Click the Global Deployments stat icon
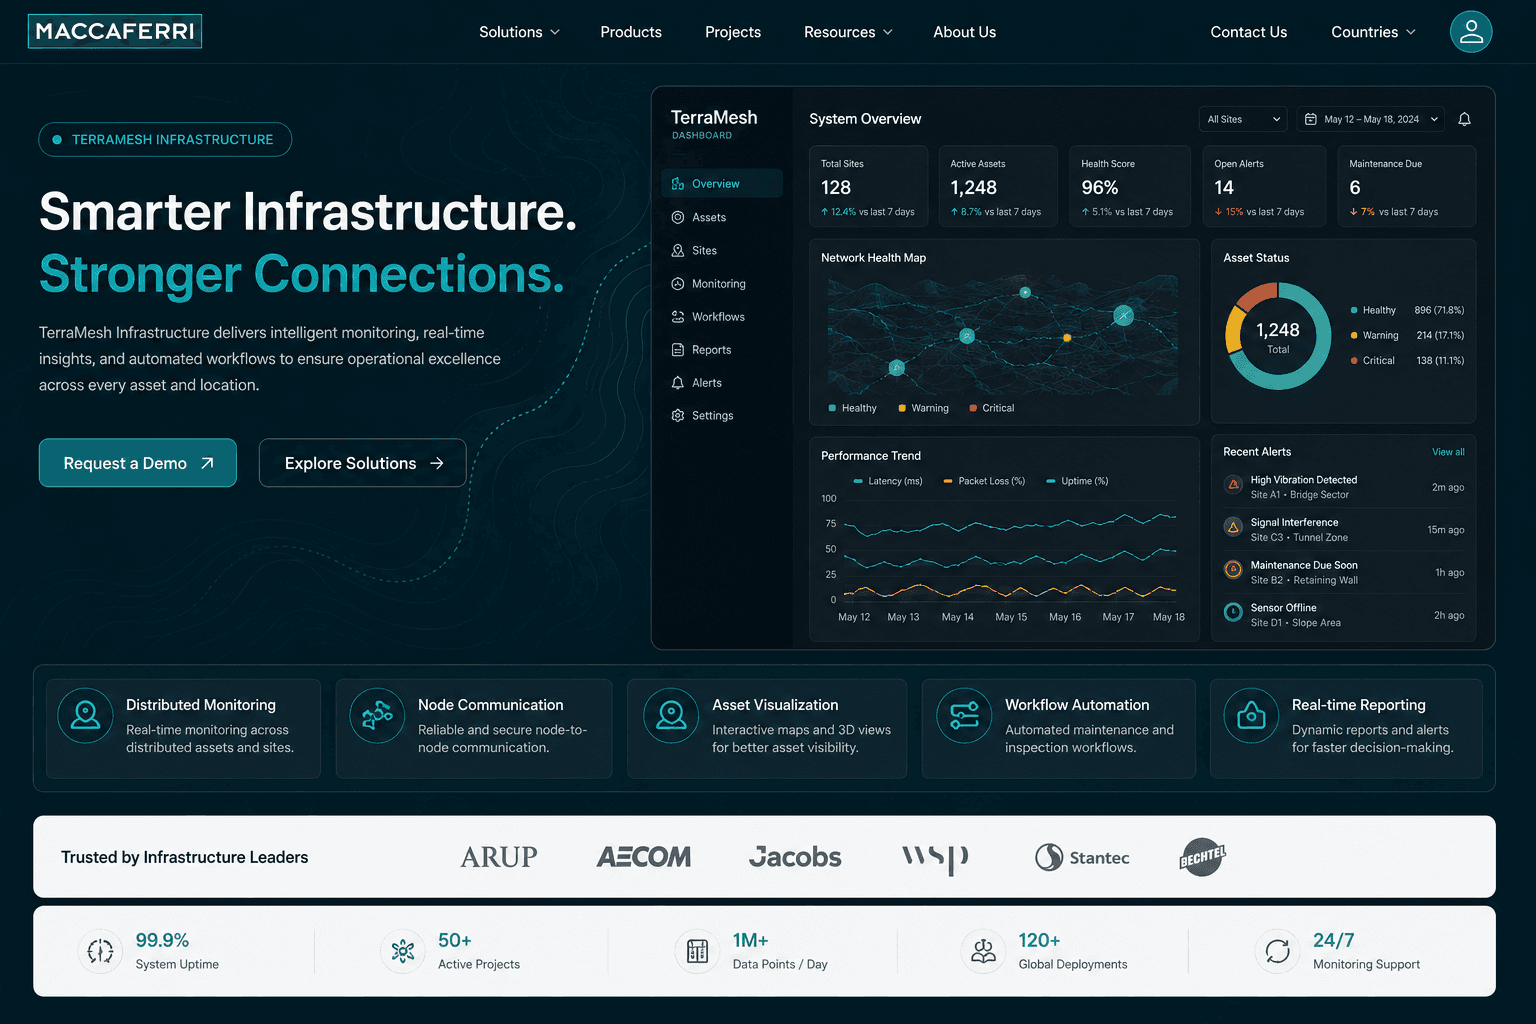This screenshot has height=1024, width=1536. [983, 951]
